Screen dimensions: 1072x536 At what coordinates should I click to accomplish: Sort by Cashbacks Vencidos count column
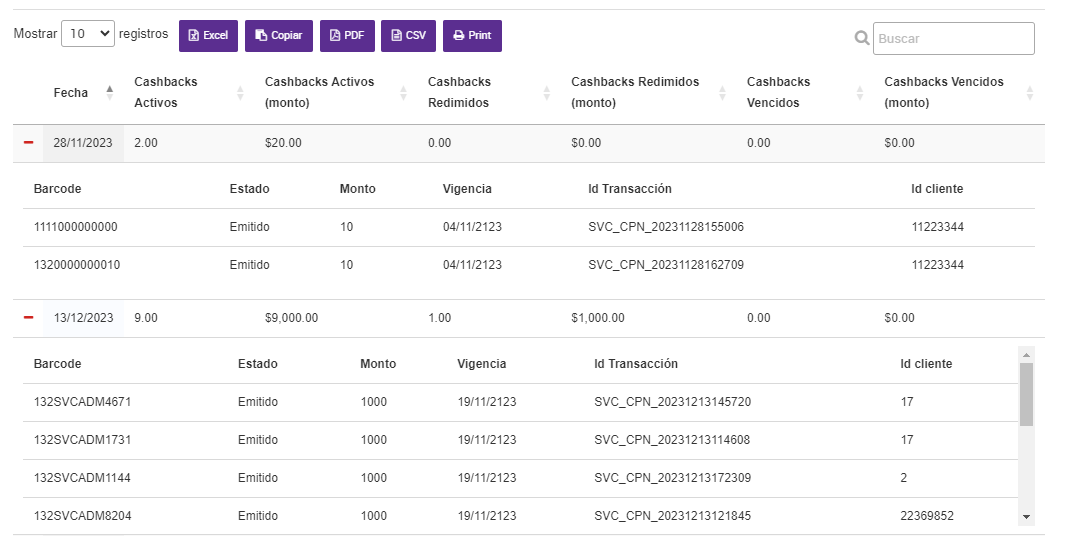860,92
